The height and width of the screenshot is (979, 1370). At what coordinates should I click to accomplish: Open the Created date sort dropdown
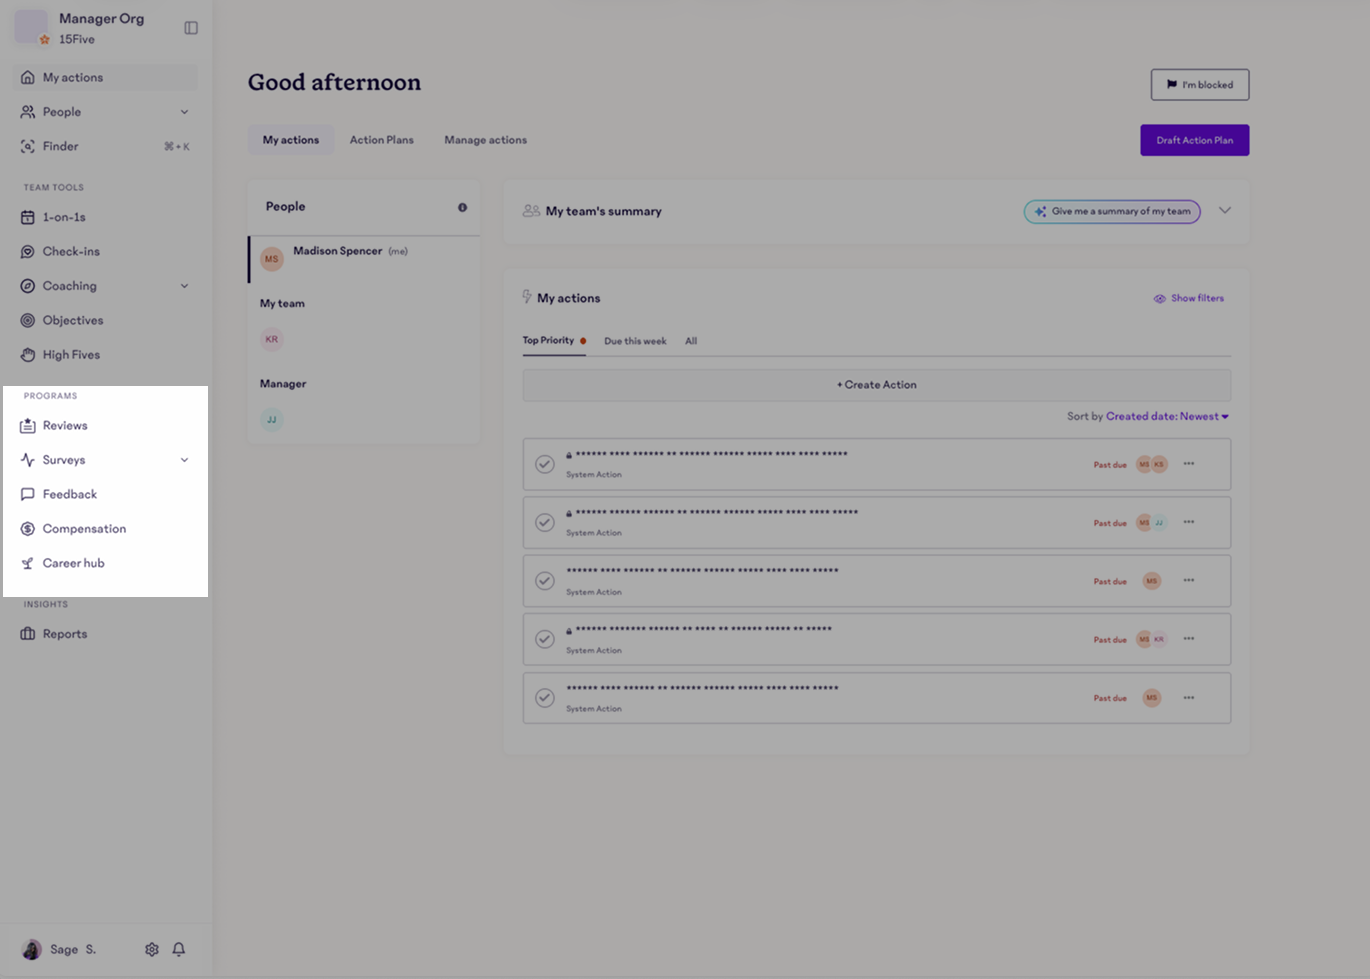coord(1166,415)
